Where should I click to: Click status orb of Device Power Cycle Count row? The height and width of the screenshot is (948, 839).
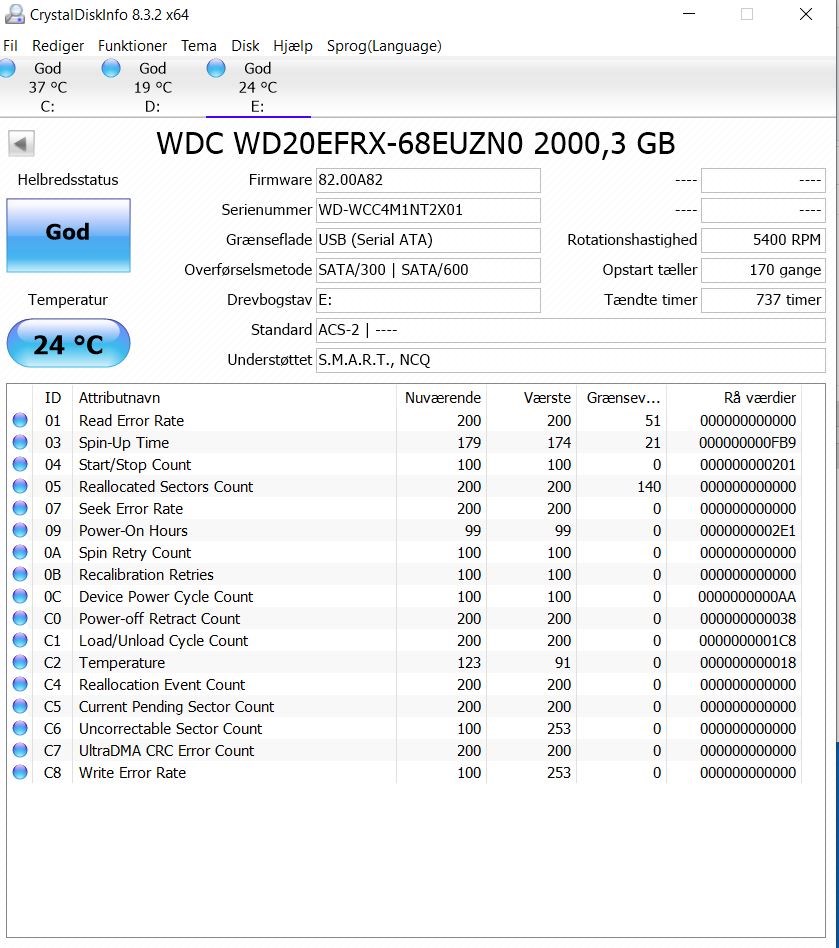click(20, 596)
